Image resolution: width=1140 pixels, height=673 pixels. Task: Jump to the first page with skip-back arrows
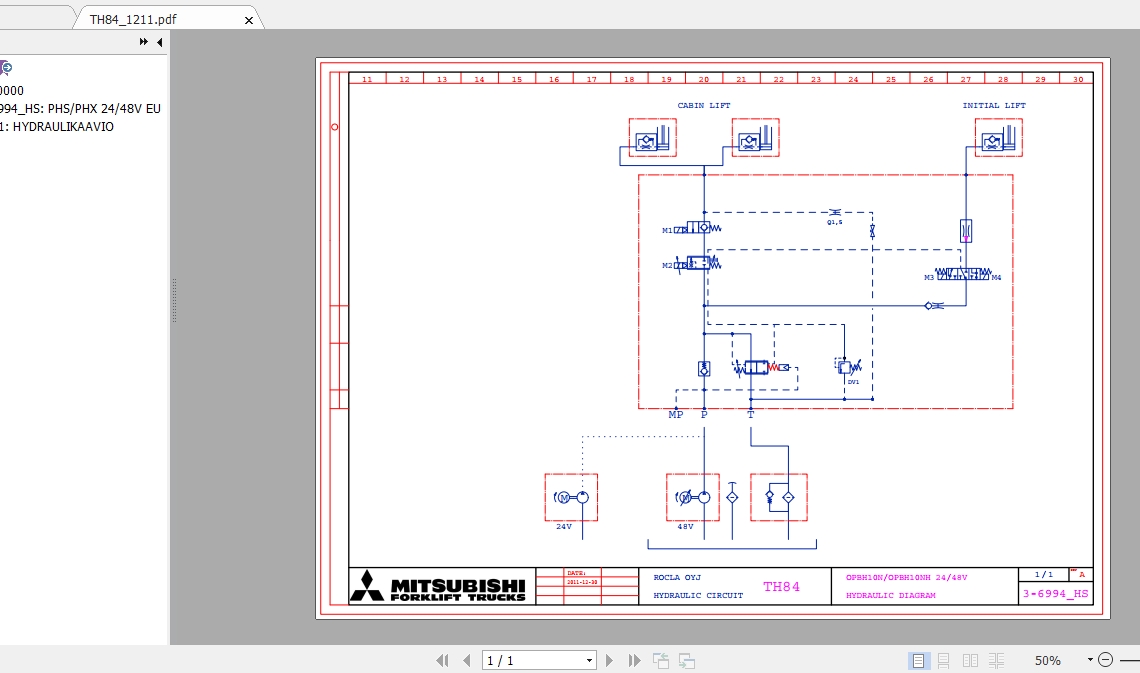(x=442, y=660)
